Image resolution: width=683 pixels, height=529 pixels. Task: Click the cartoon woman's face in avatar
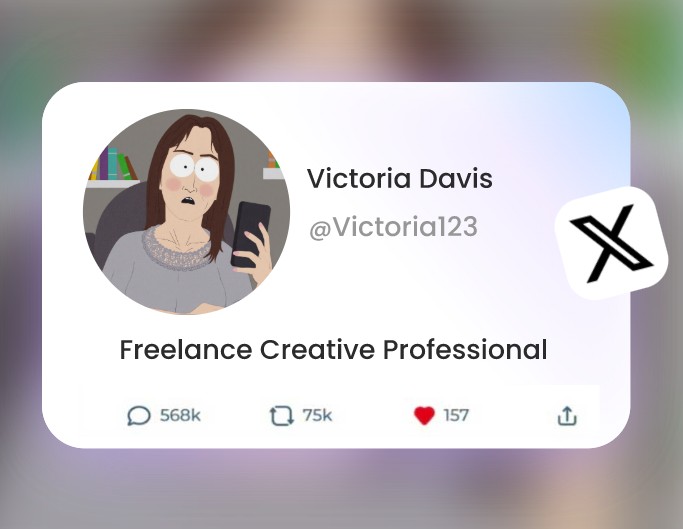click(x=190, y=178)
